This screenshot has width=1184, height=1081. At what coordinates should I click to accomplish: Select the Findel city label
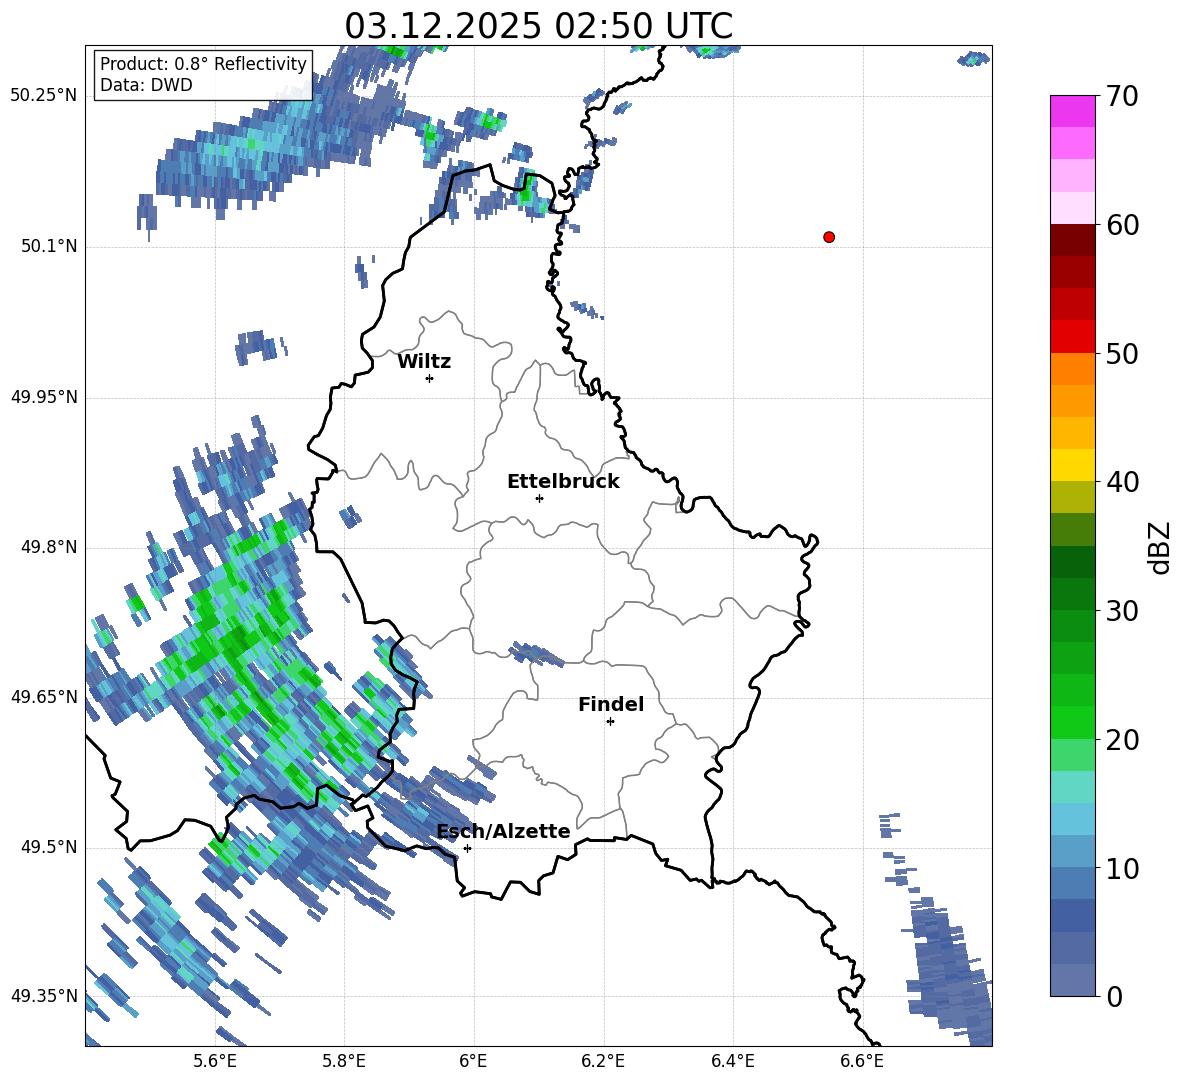[611, 704]
